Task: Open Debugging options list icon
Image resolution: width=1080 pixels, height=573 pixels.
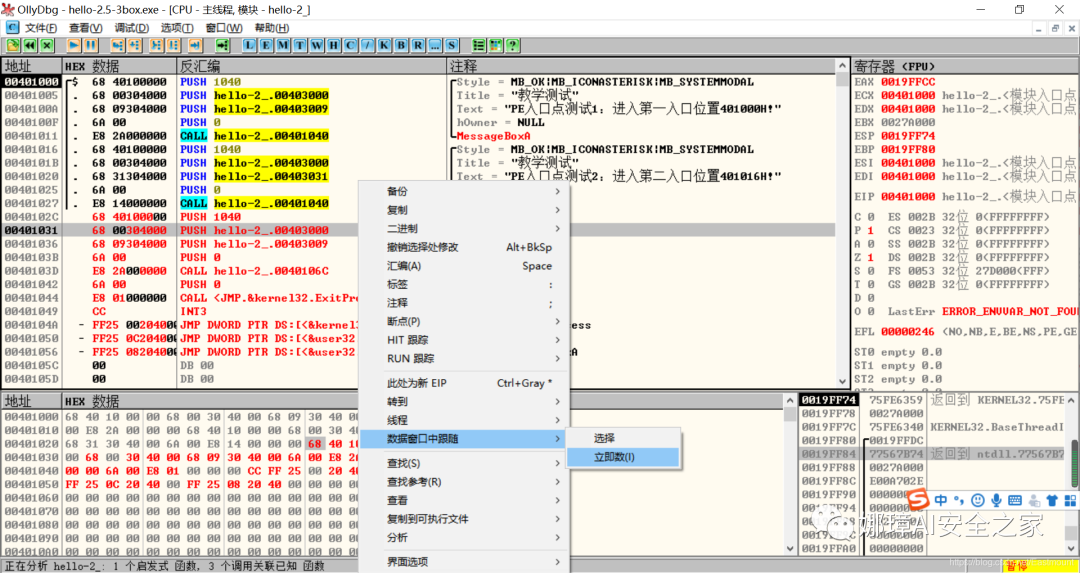Action: tap(479, 45)
